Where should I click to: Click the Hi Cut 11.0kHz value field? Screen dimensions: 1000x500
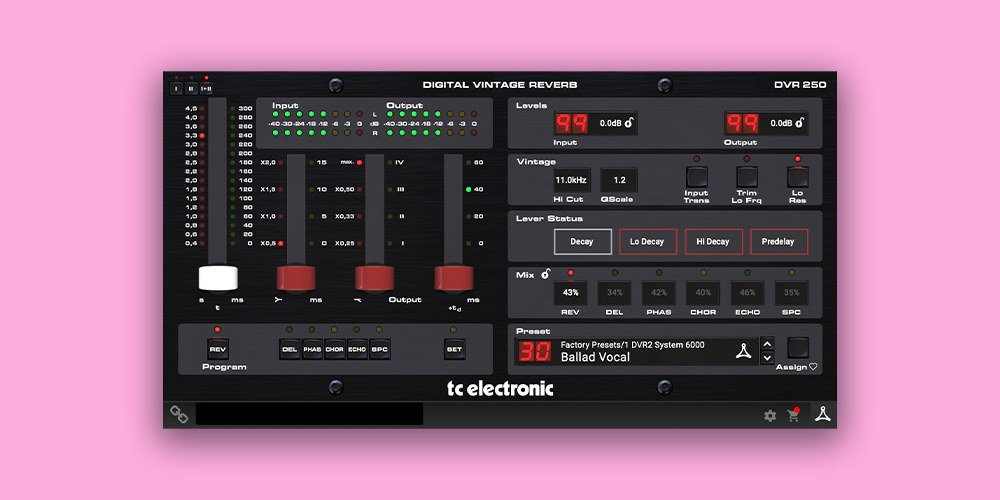click(x=572, y=180)
